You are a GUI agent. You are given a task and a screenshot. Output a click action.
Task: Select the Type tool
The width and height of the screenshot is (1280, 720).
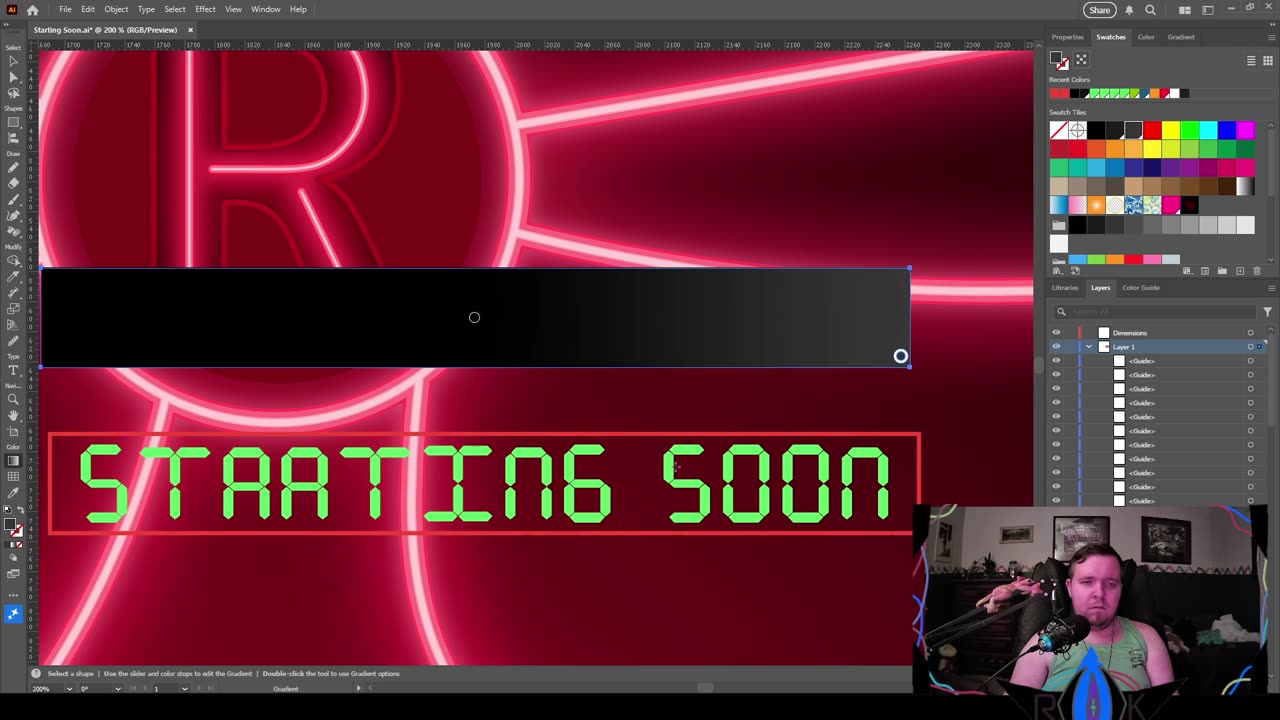point(13,370)
